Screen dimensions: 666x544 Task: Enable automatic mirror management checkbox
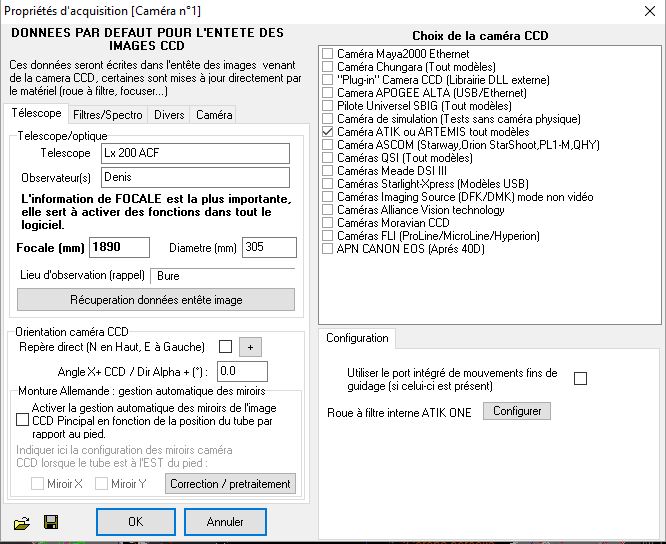(x=23, y=421)
